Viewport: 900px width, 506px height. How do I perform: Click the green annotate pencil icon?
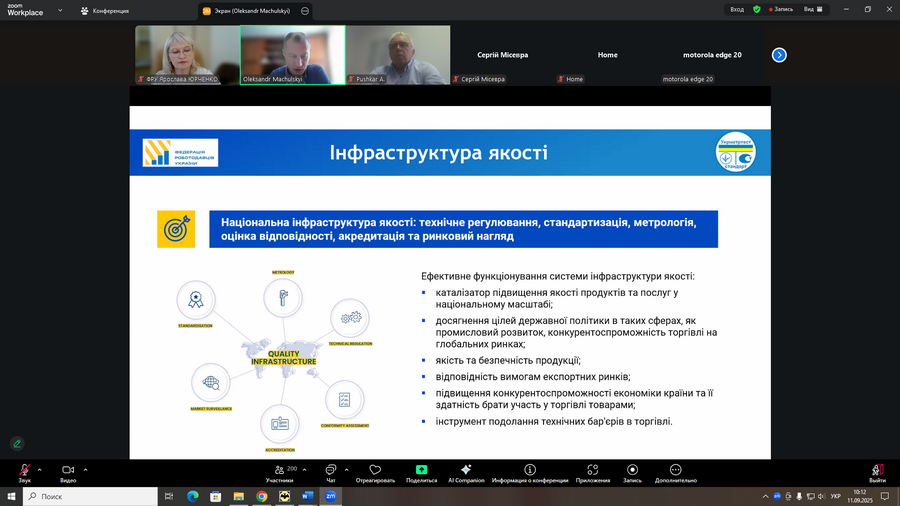pos(17,443)
